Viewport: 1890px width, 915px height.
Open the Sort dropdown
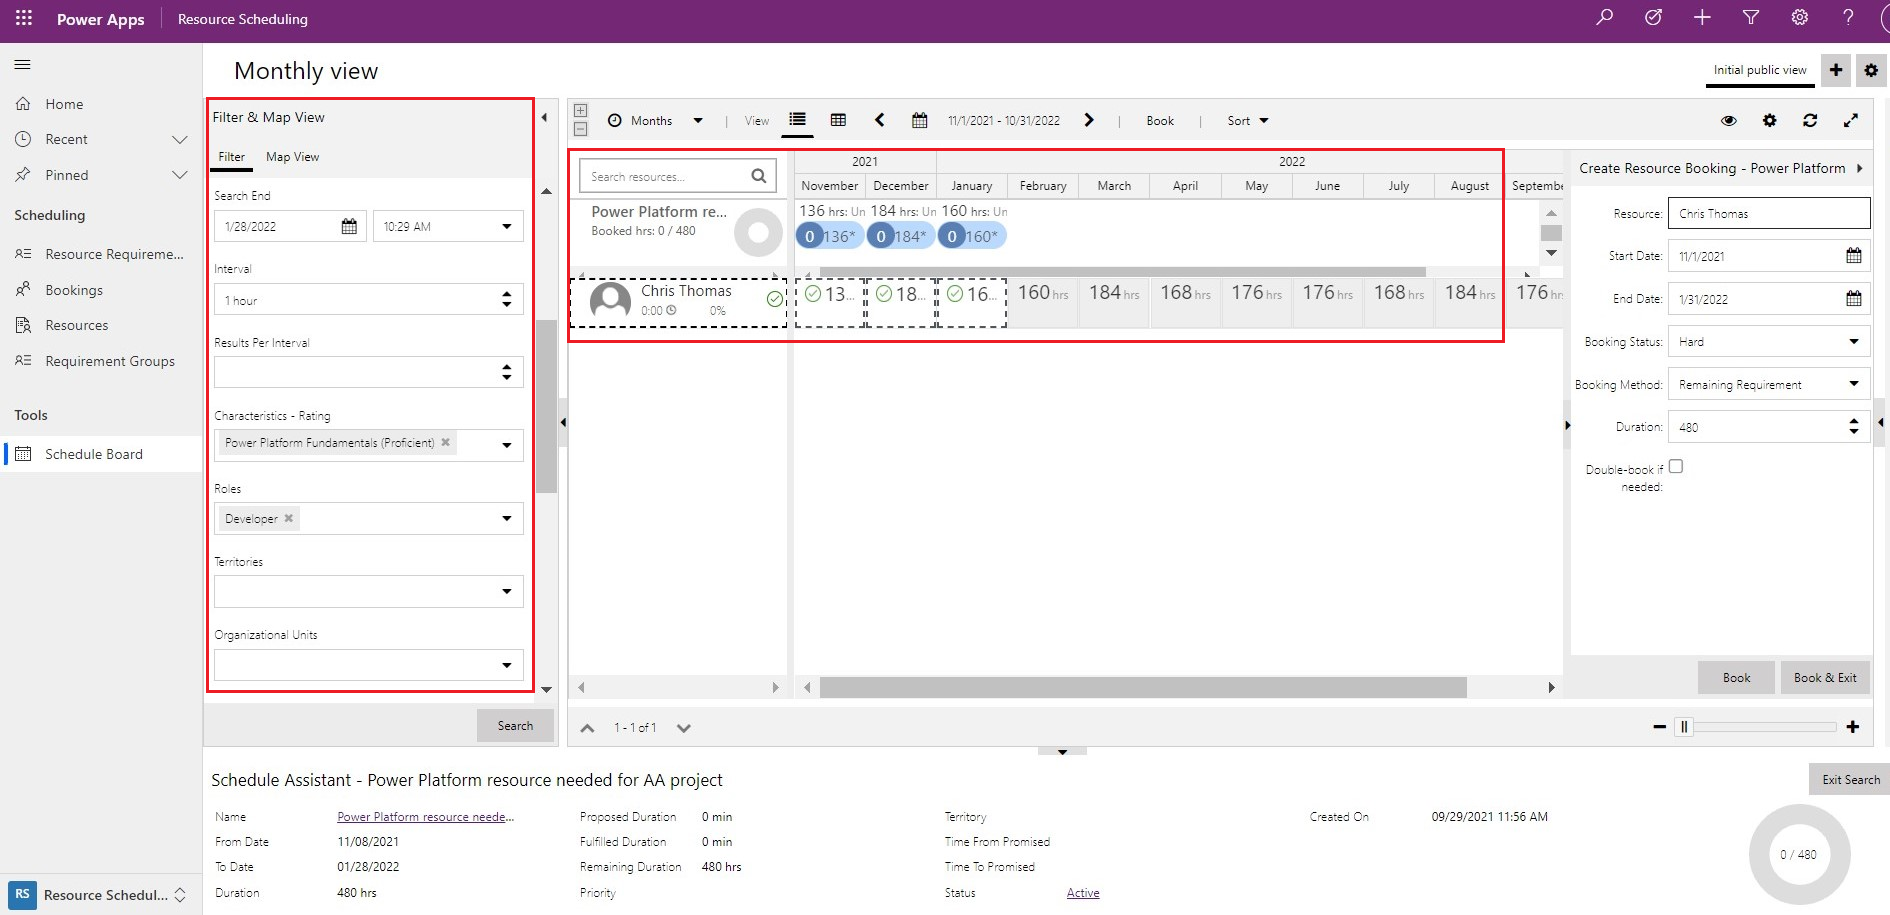[x=1248, y=120]
